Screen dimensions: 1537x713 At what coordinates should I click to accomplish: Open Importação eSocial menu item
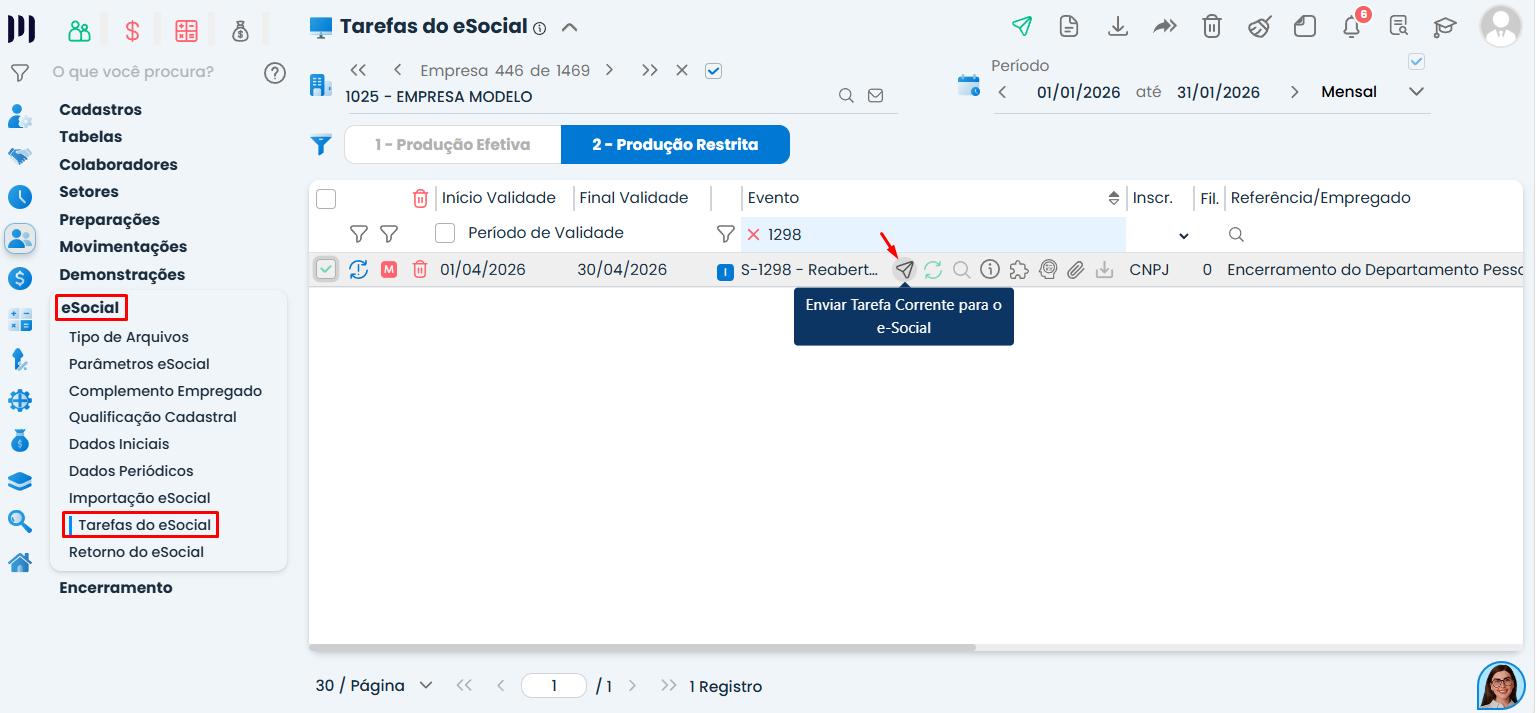(x=139, y=498)
